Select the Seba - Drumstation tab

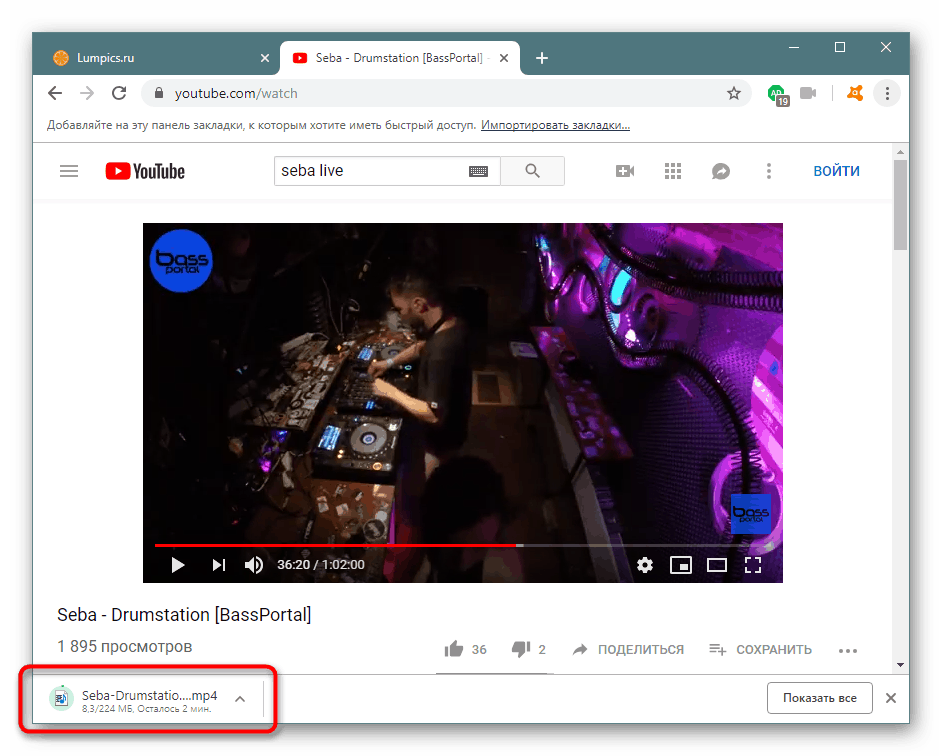tap(400, 58)
